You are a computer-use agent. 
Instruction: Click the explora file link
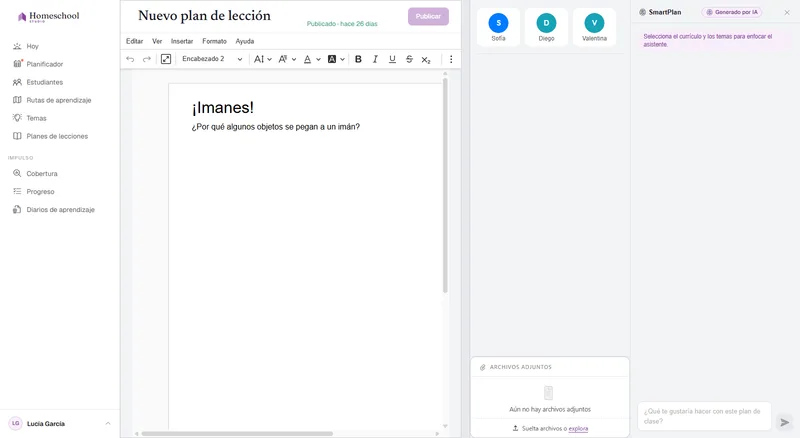tap(578, 429)
